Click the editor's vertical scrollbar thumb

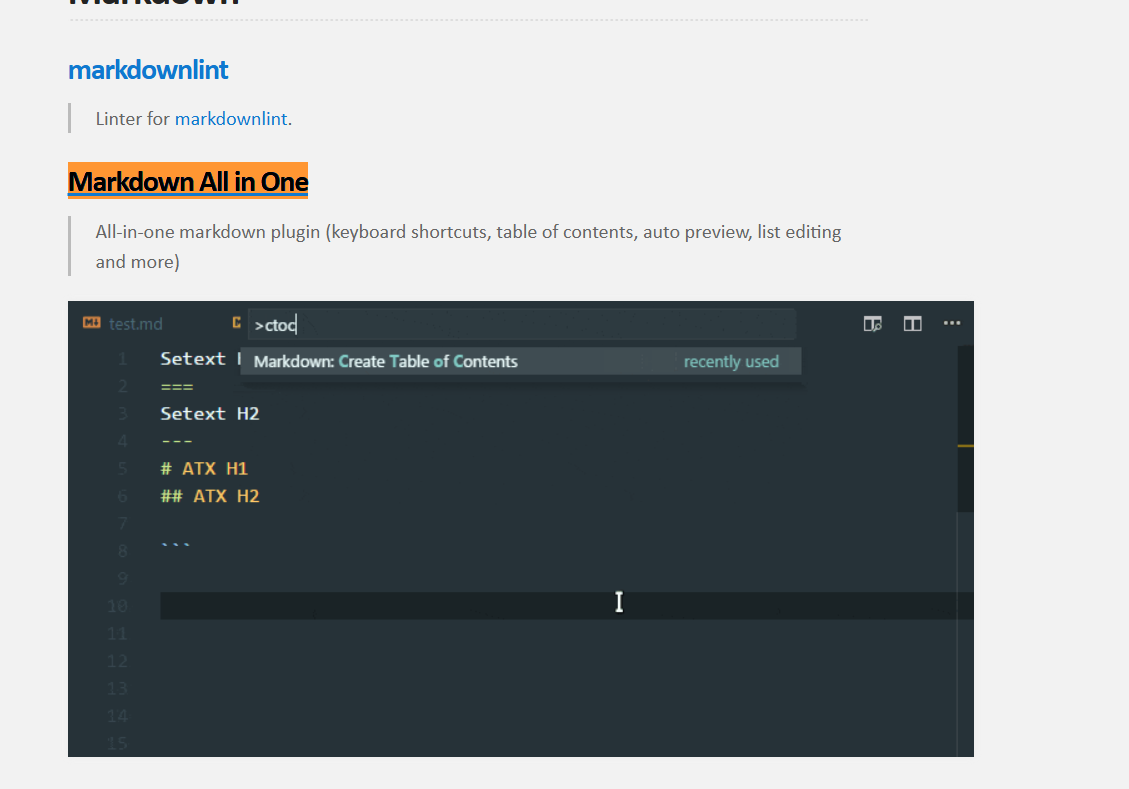pos(965,429)
